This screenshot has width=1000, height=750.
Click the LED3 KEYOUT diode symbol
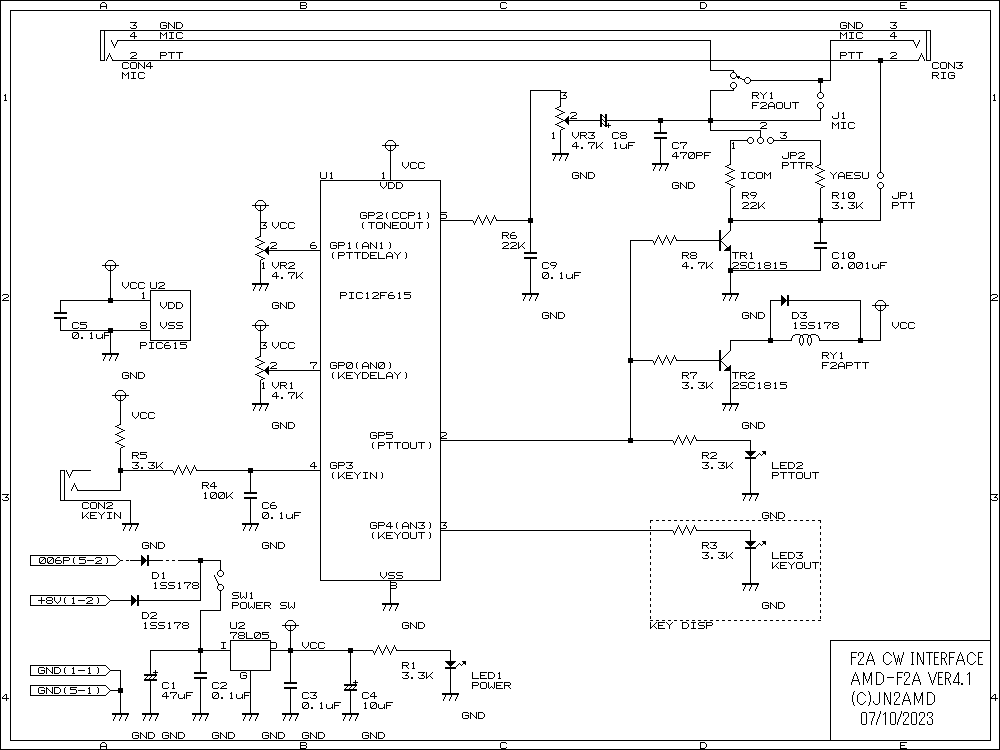coord(751,546)
